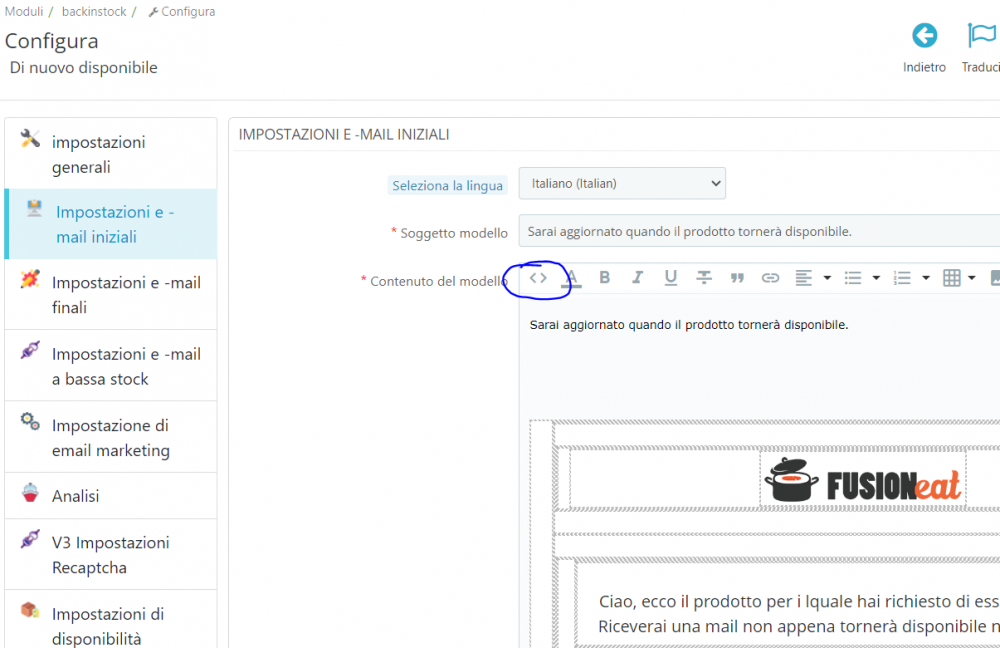Click the Recaptcha plug icon
Screen dimensions: 1000x648
[30, 538]
